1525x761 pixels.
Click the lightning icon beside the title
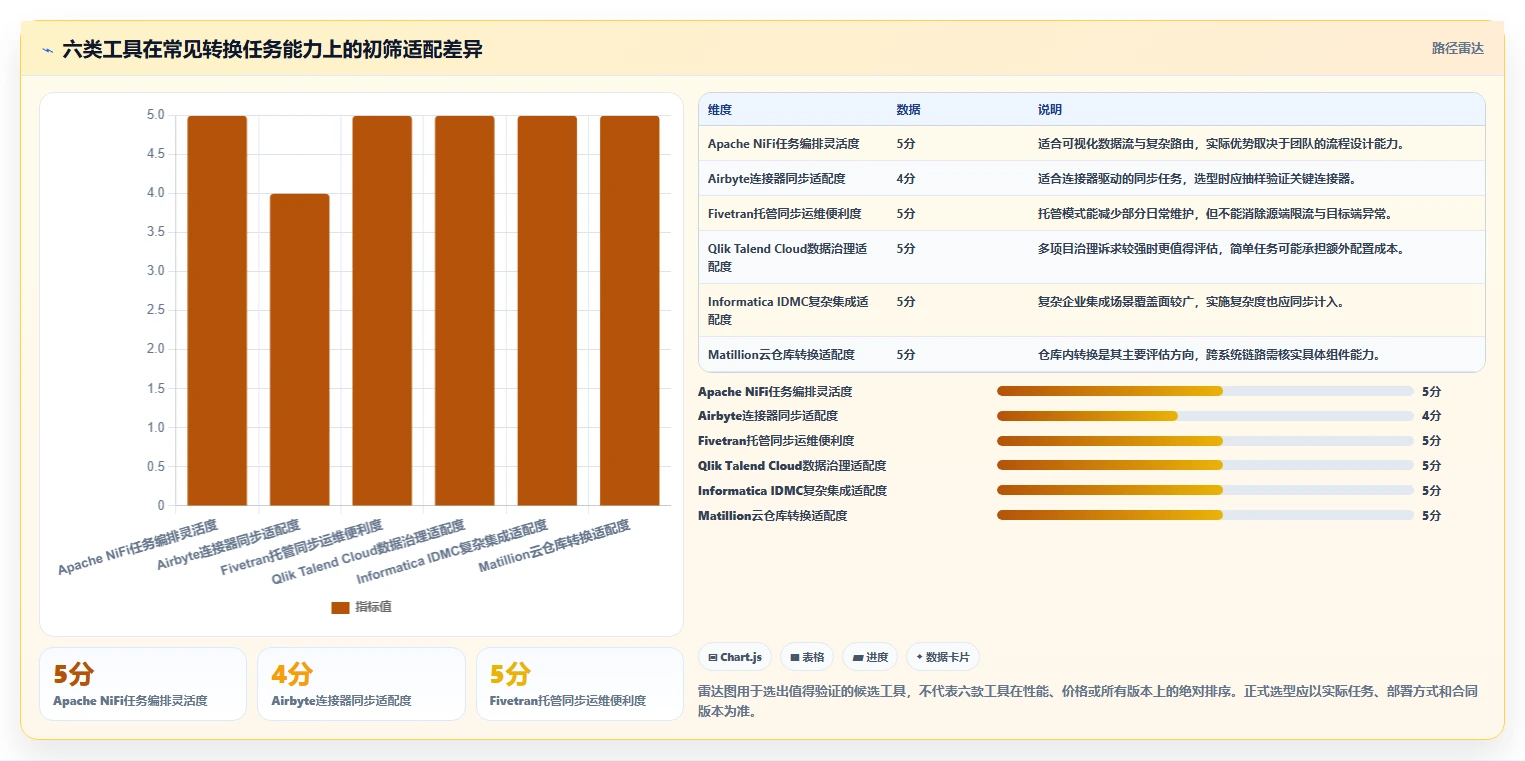point(47,49)
